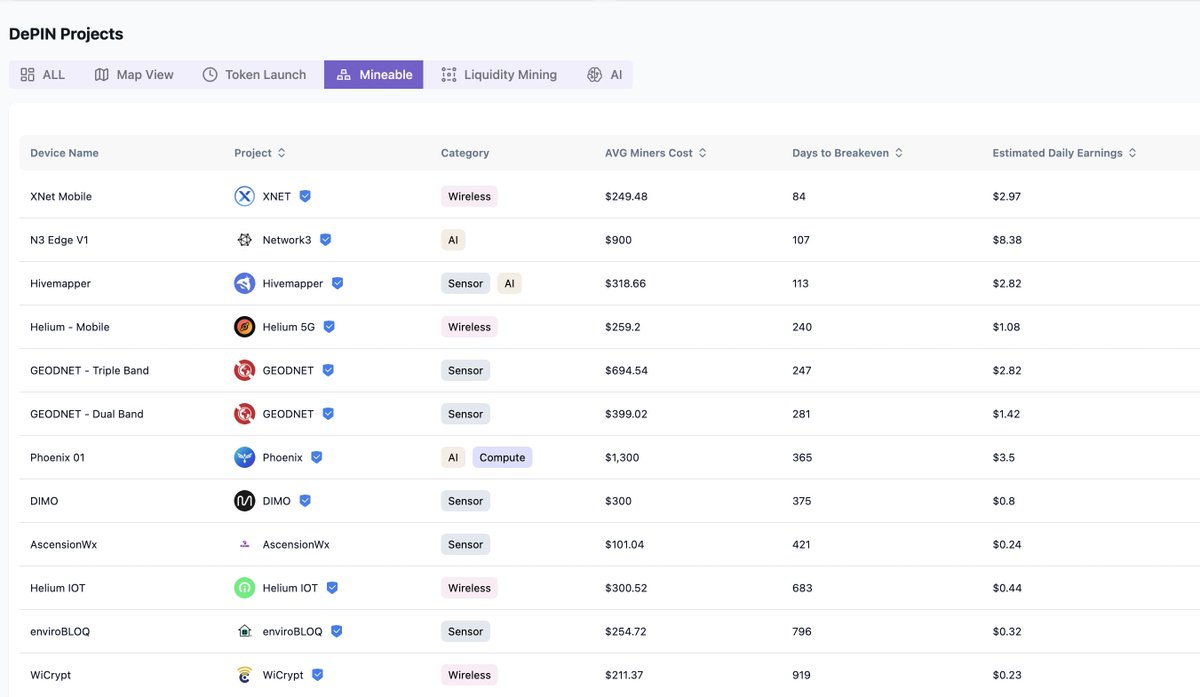Click the Compute tag in Phoenix 01 row

(502, 457)
